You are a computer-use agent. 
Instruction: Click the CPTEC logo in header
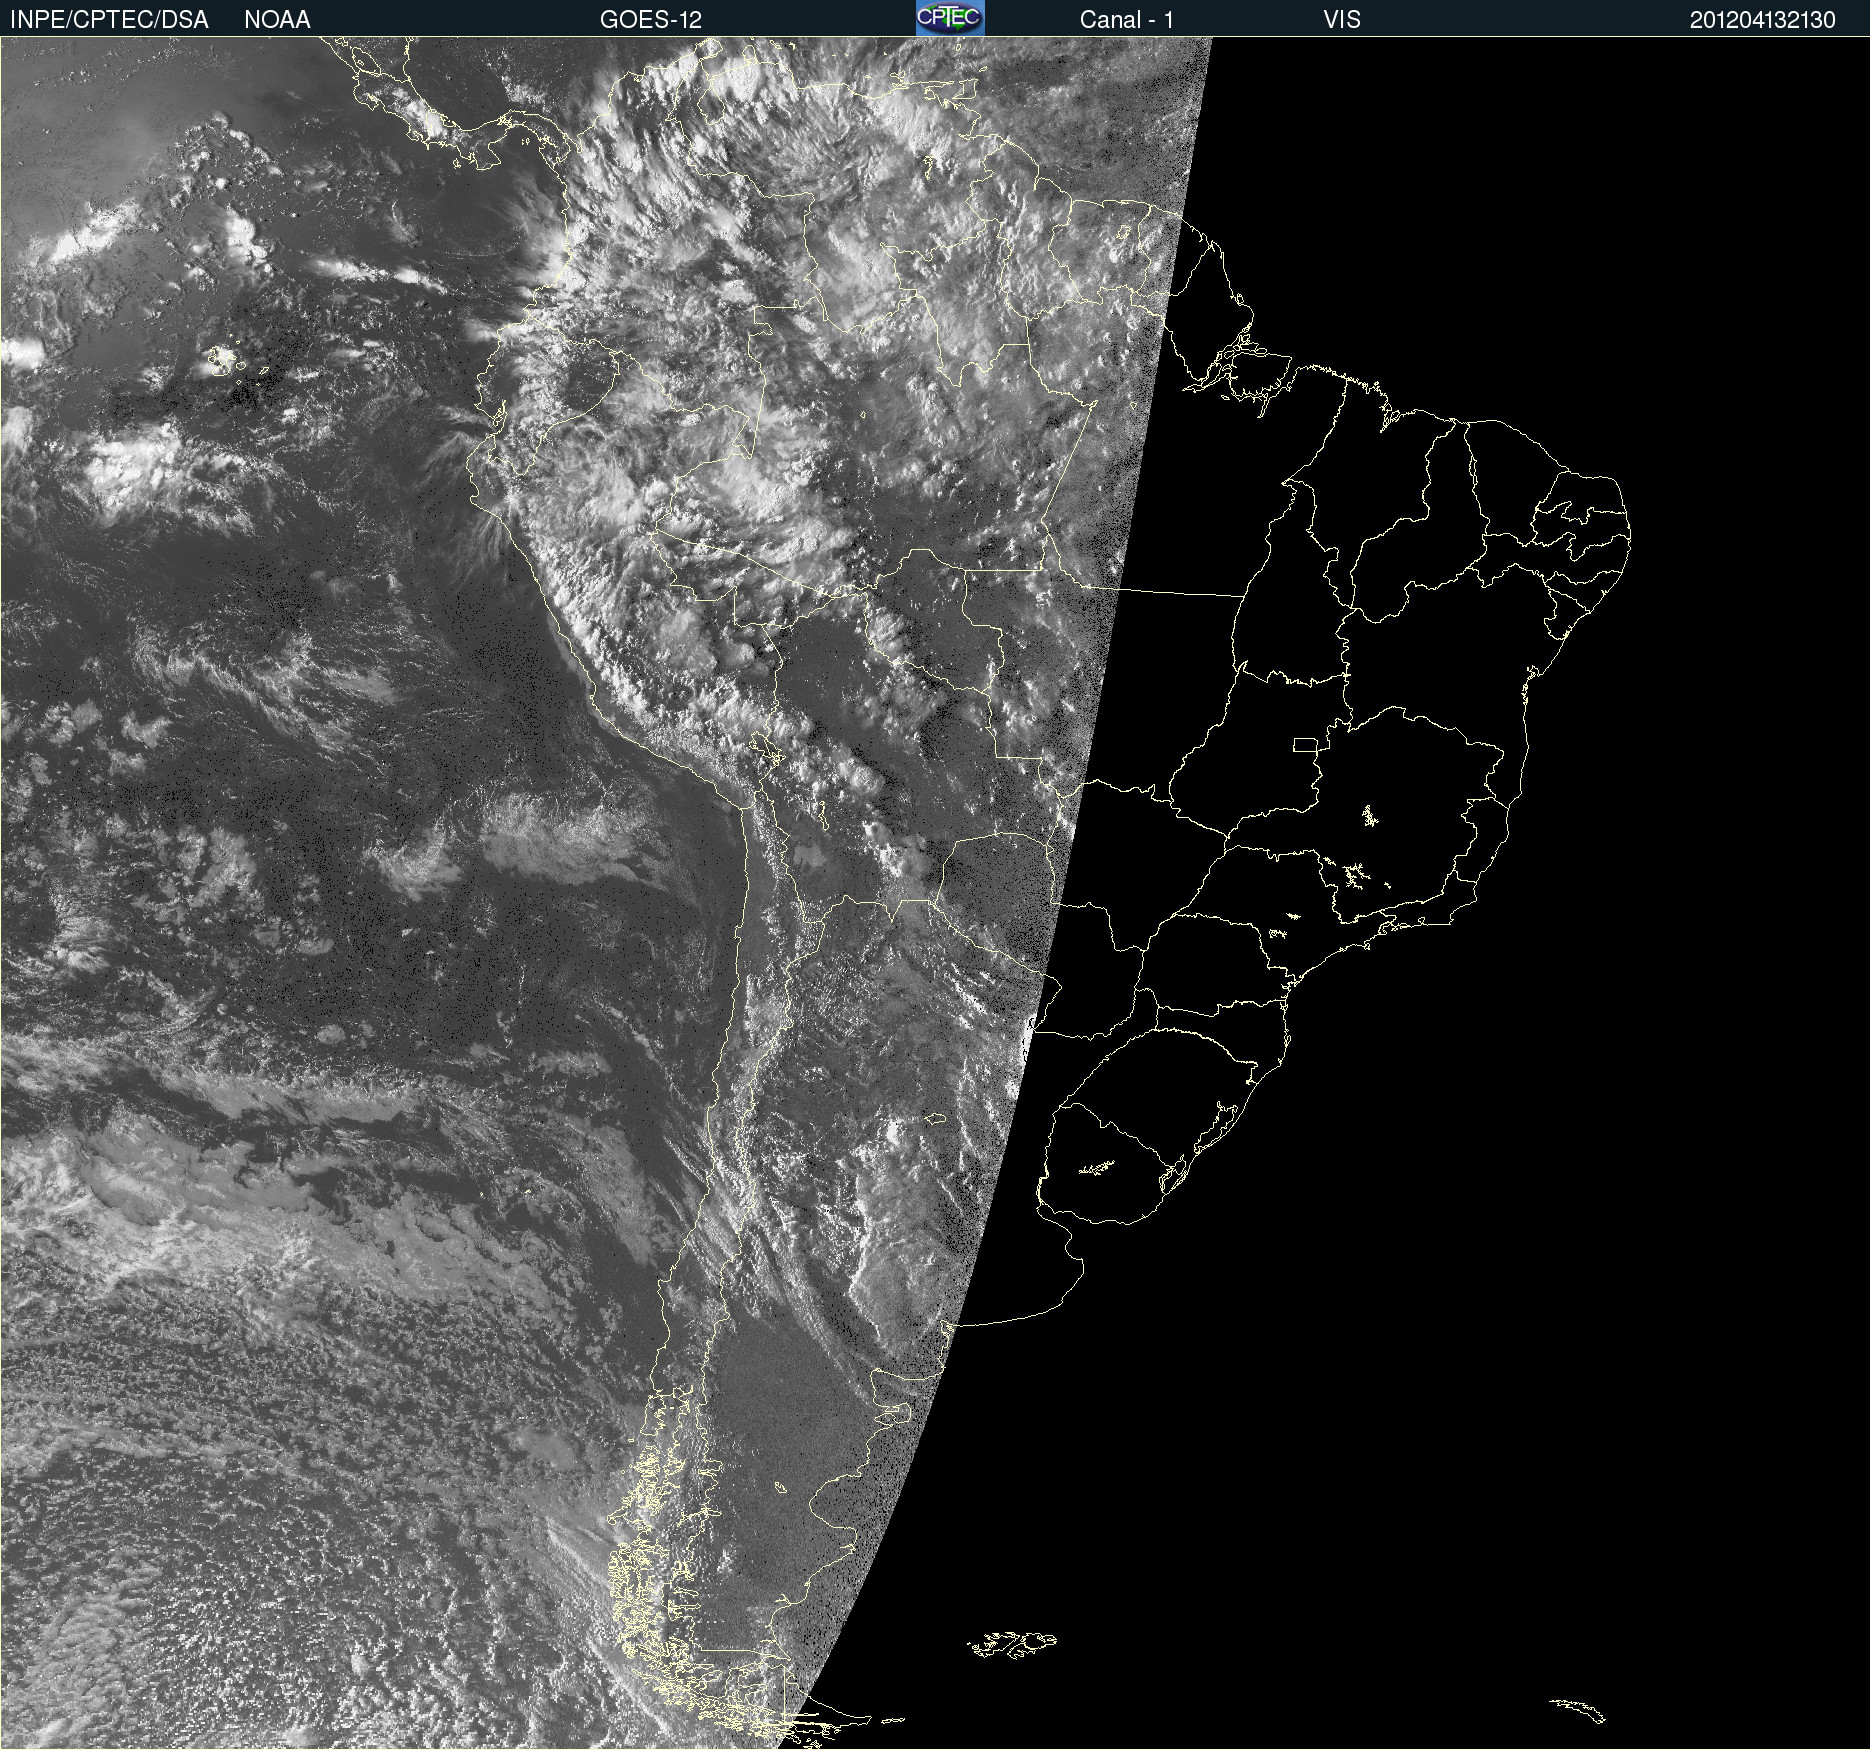click(950, 18)
